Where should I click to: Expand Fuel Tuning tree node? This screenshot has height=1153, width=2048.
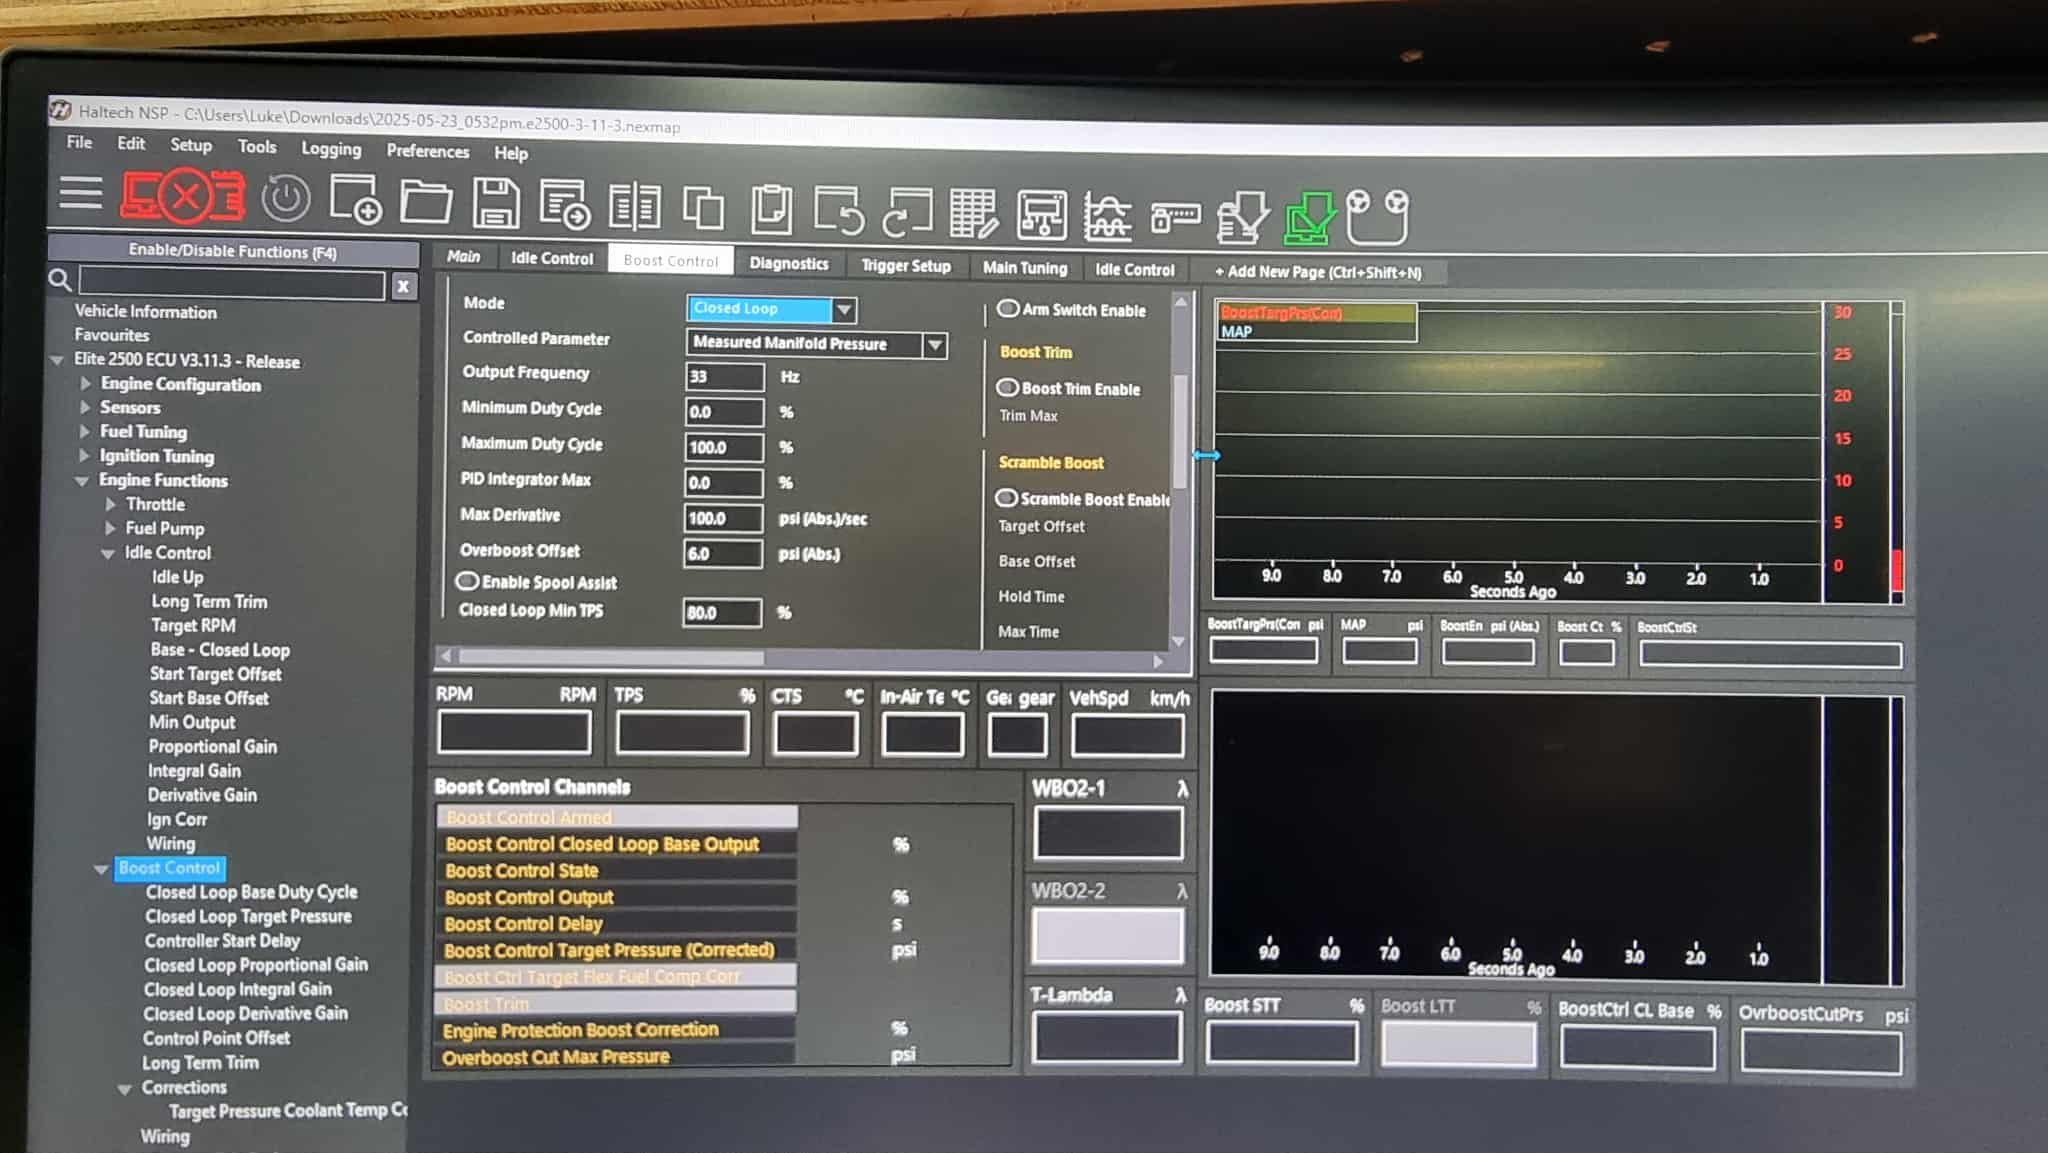(x=85, y=432)
